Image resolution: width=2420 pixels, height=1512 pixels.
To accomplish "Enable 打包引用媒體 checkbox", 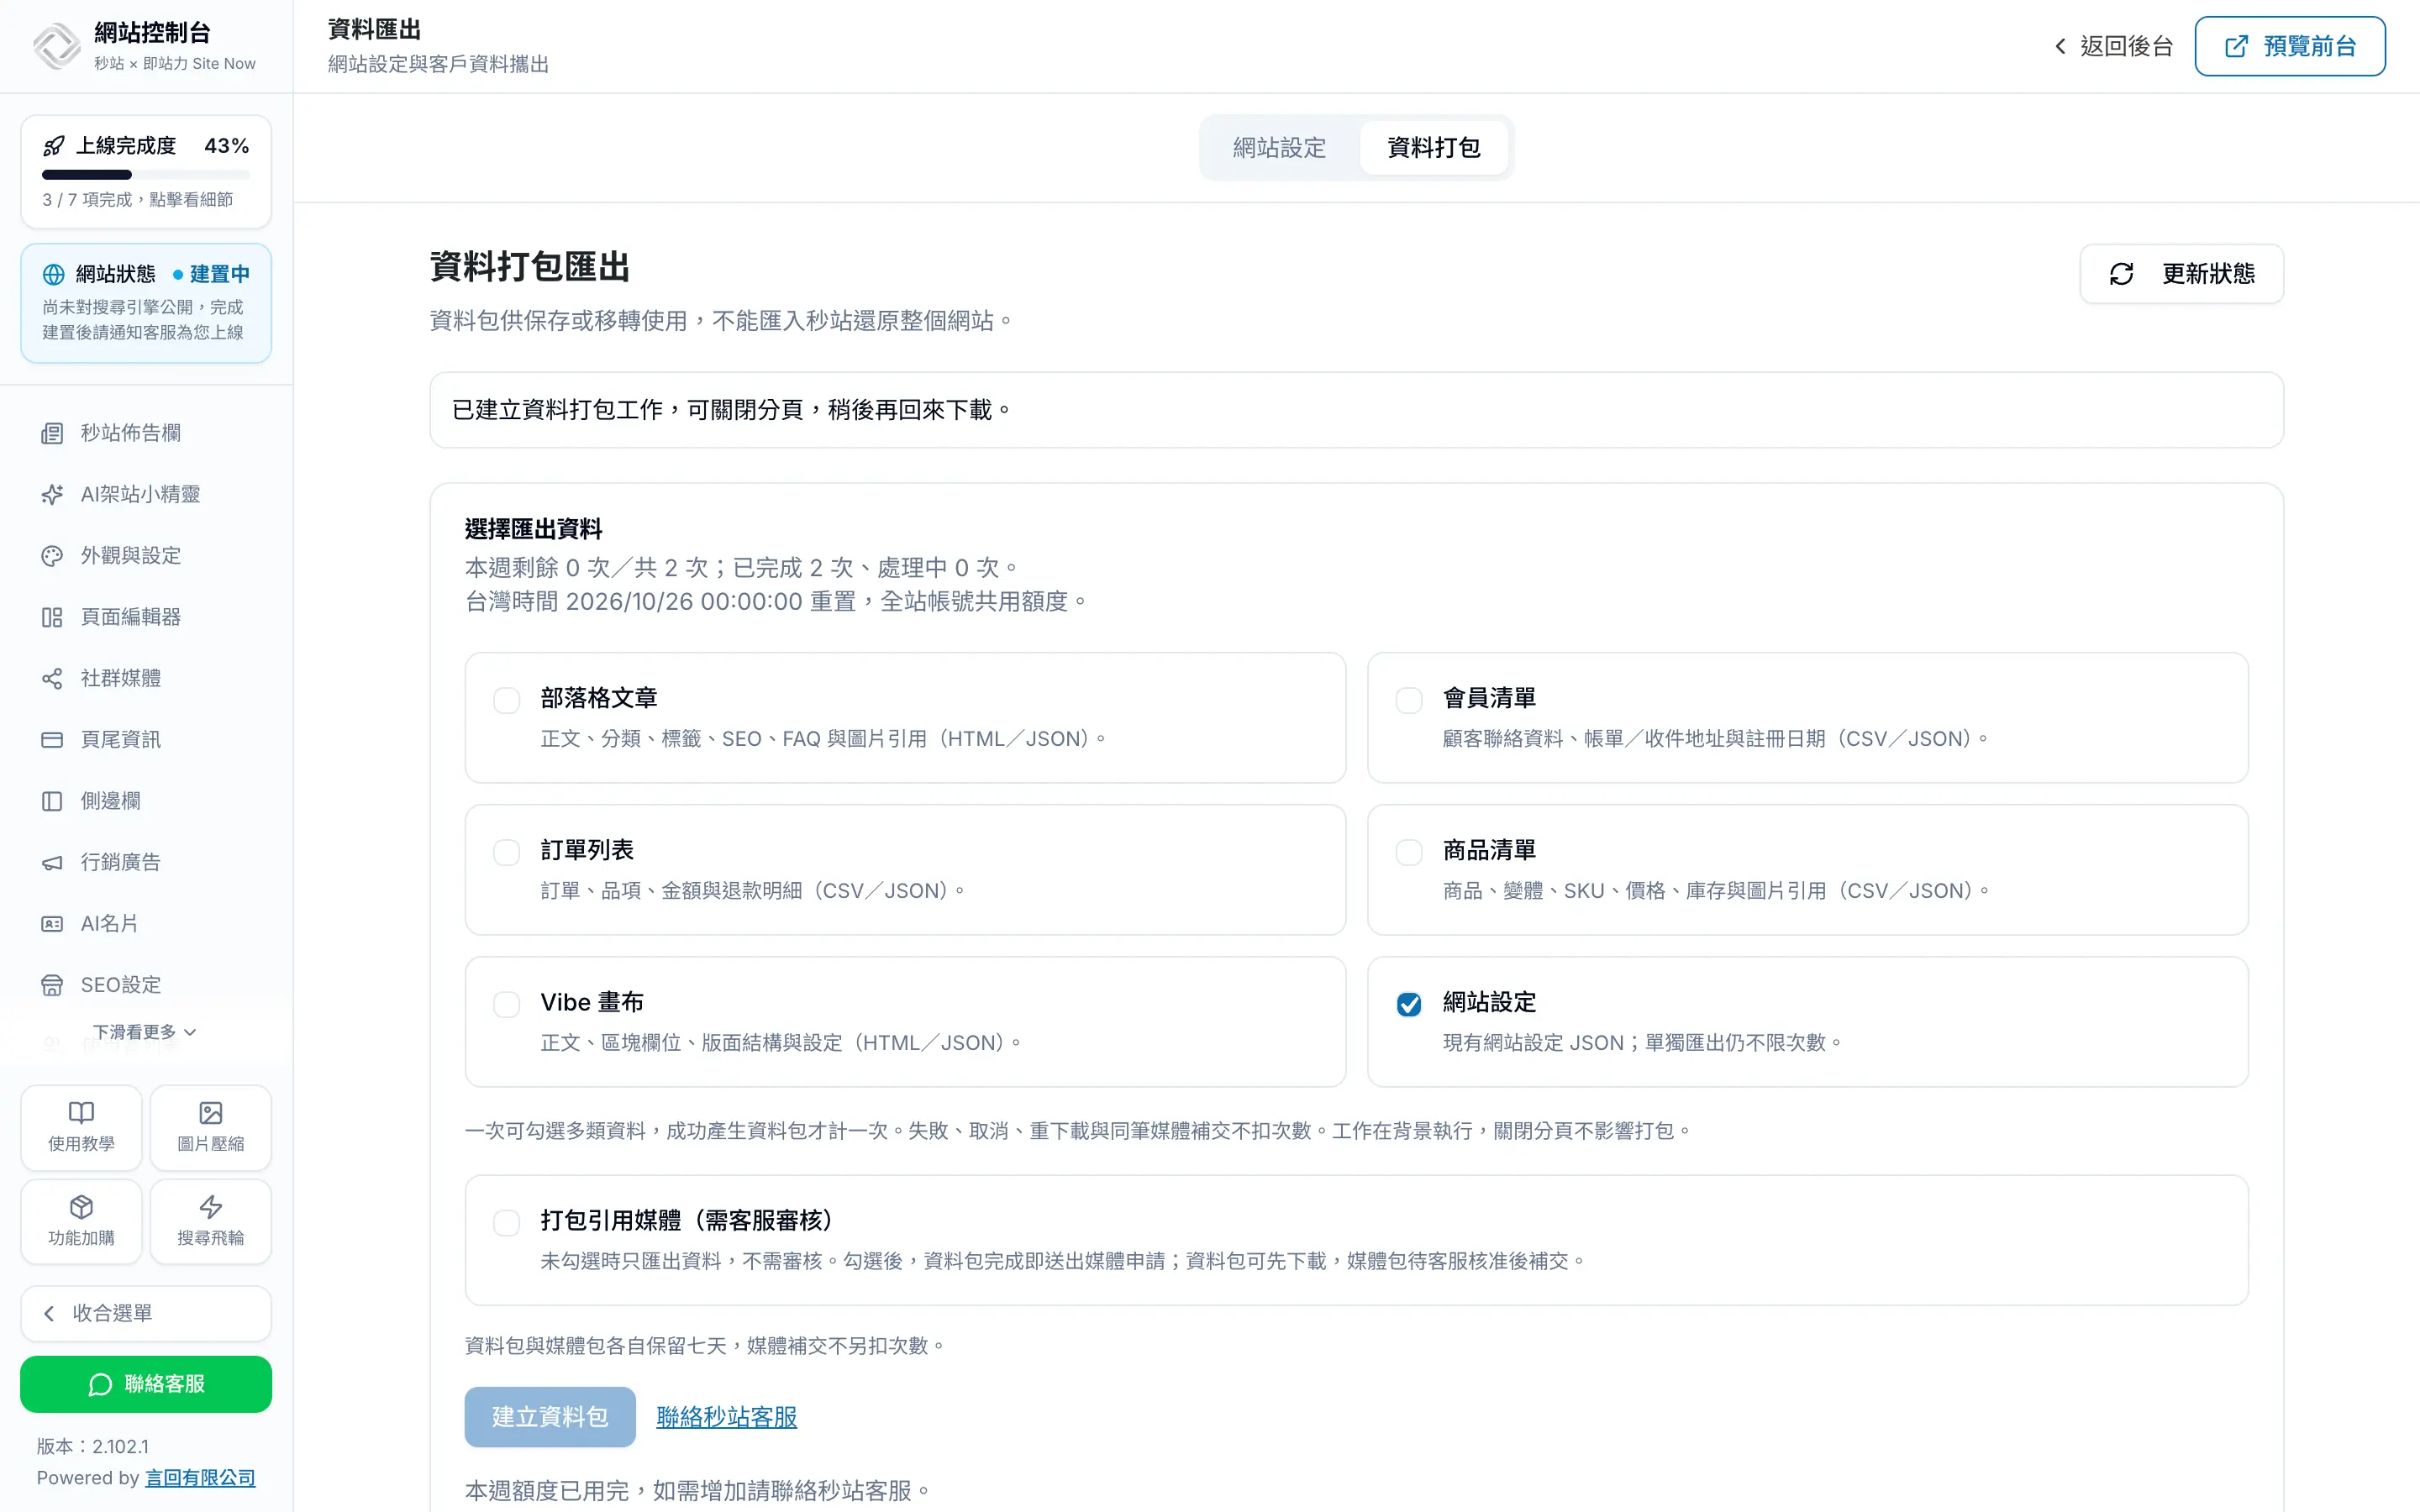I will [507, 1222].
